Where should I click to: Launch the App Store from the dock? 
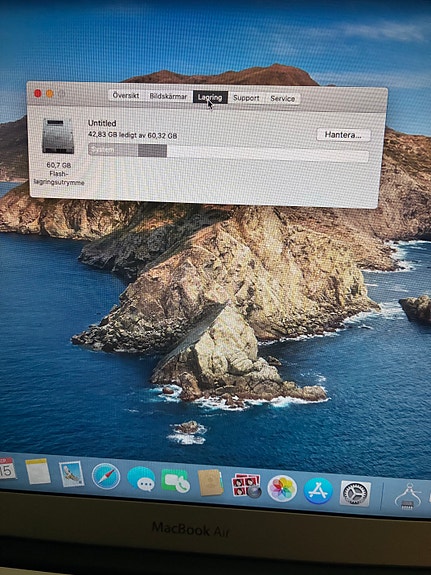(318, 491)
